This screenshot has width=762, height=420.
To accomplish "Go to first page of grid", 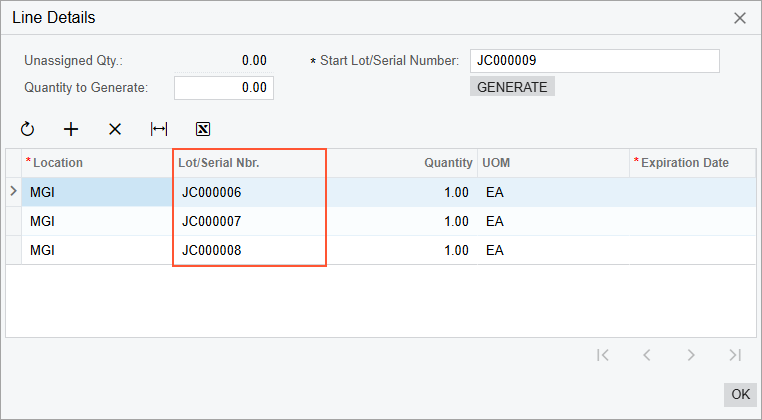I will pyautogui.click(x=602, y=354).
